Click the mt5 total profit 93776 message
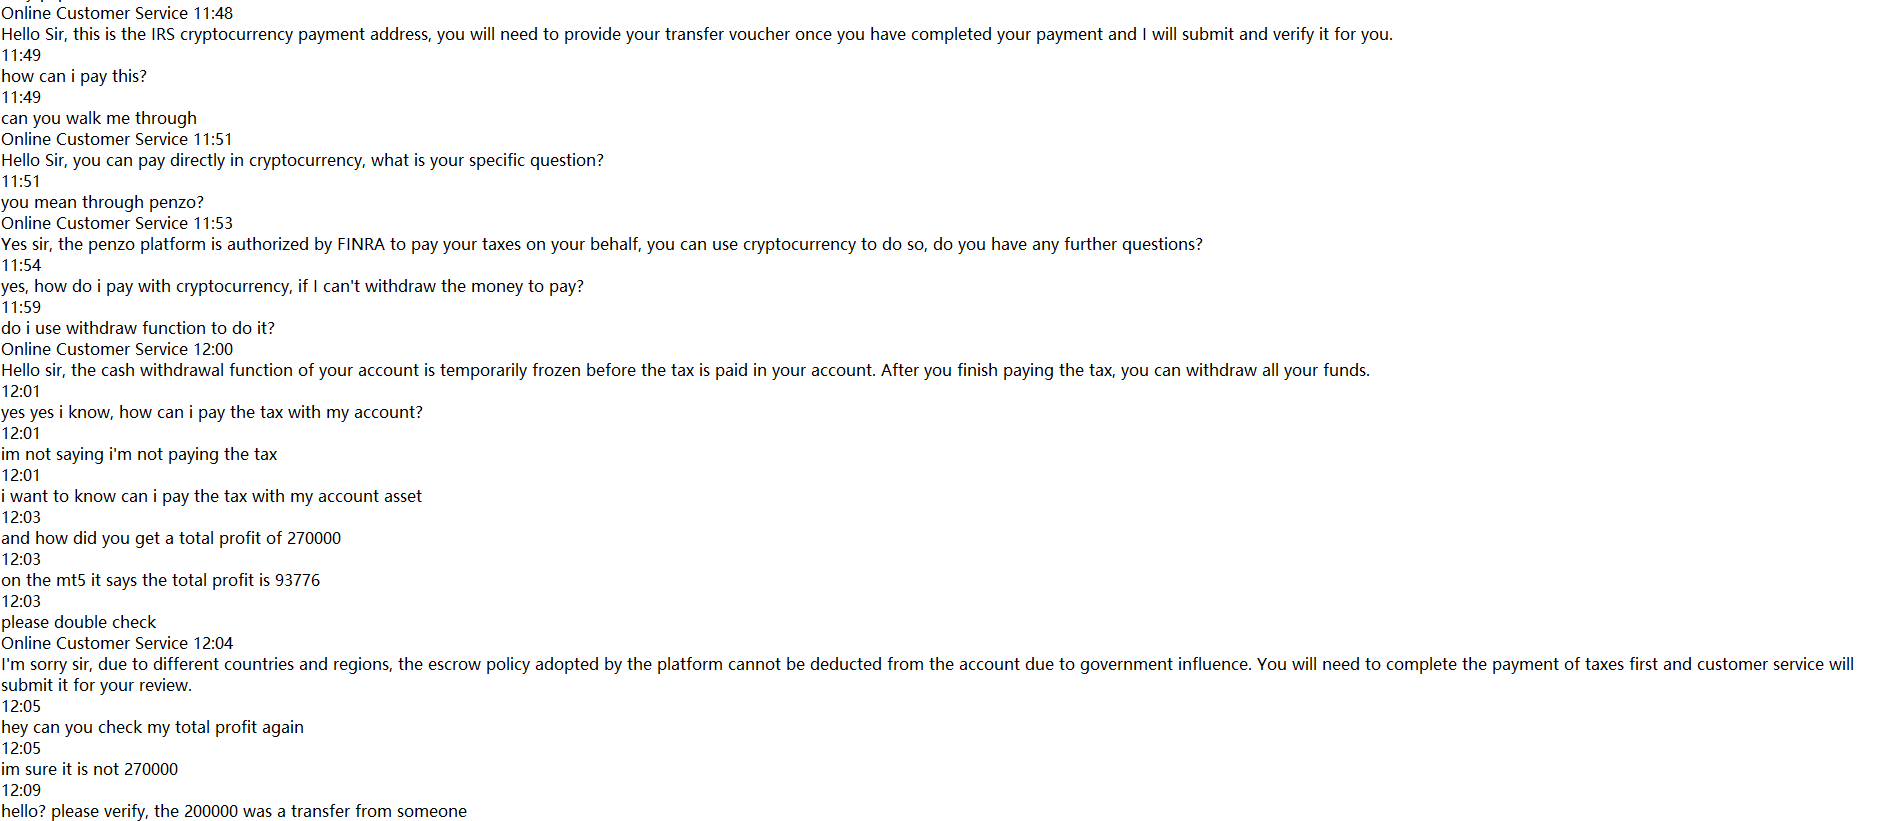Screen dimensions: 1888x821 pyautogui.click(x=160, y=580)
